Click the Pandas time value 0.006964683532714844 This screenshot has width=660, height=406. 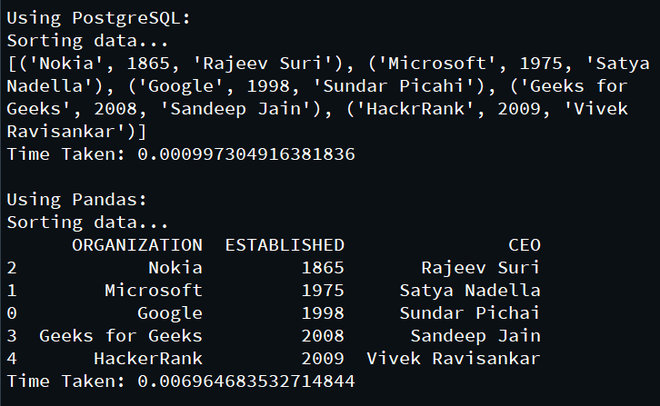point(246,381)
